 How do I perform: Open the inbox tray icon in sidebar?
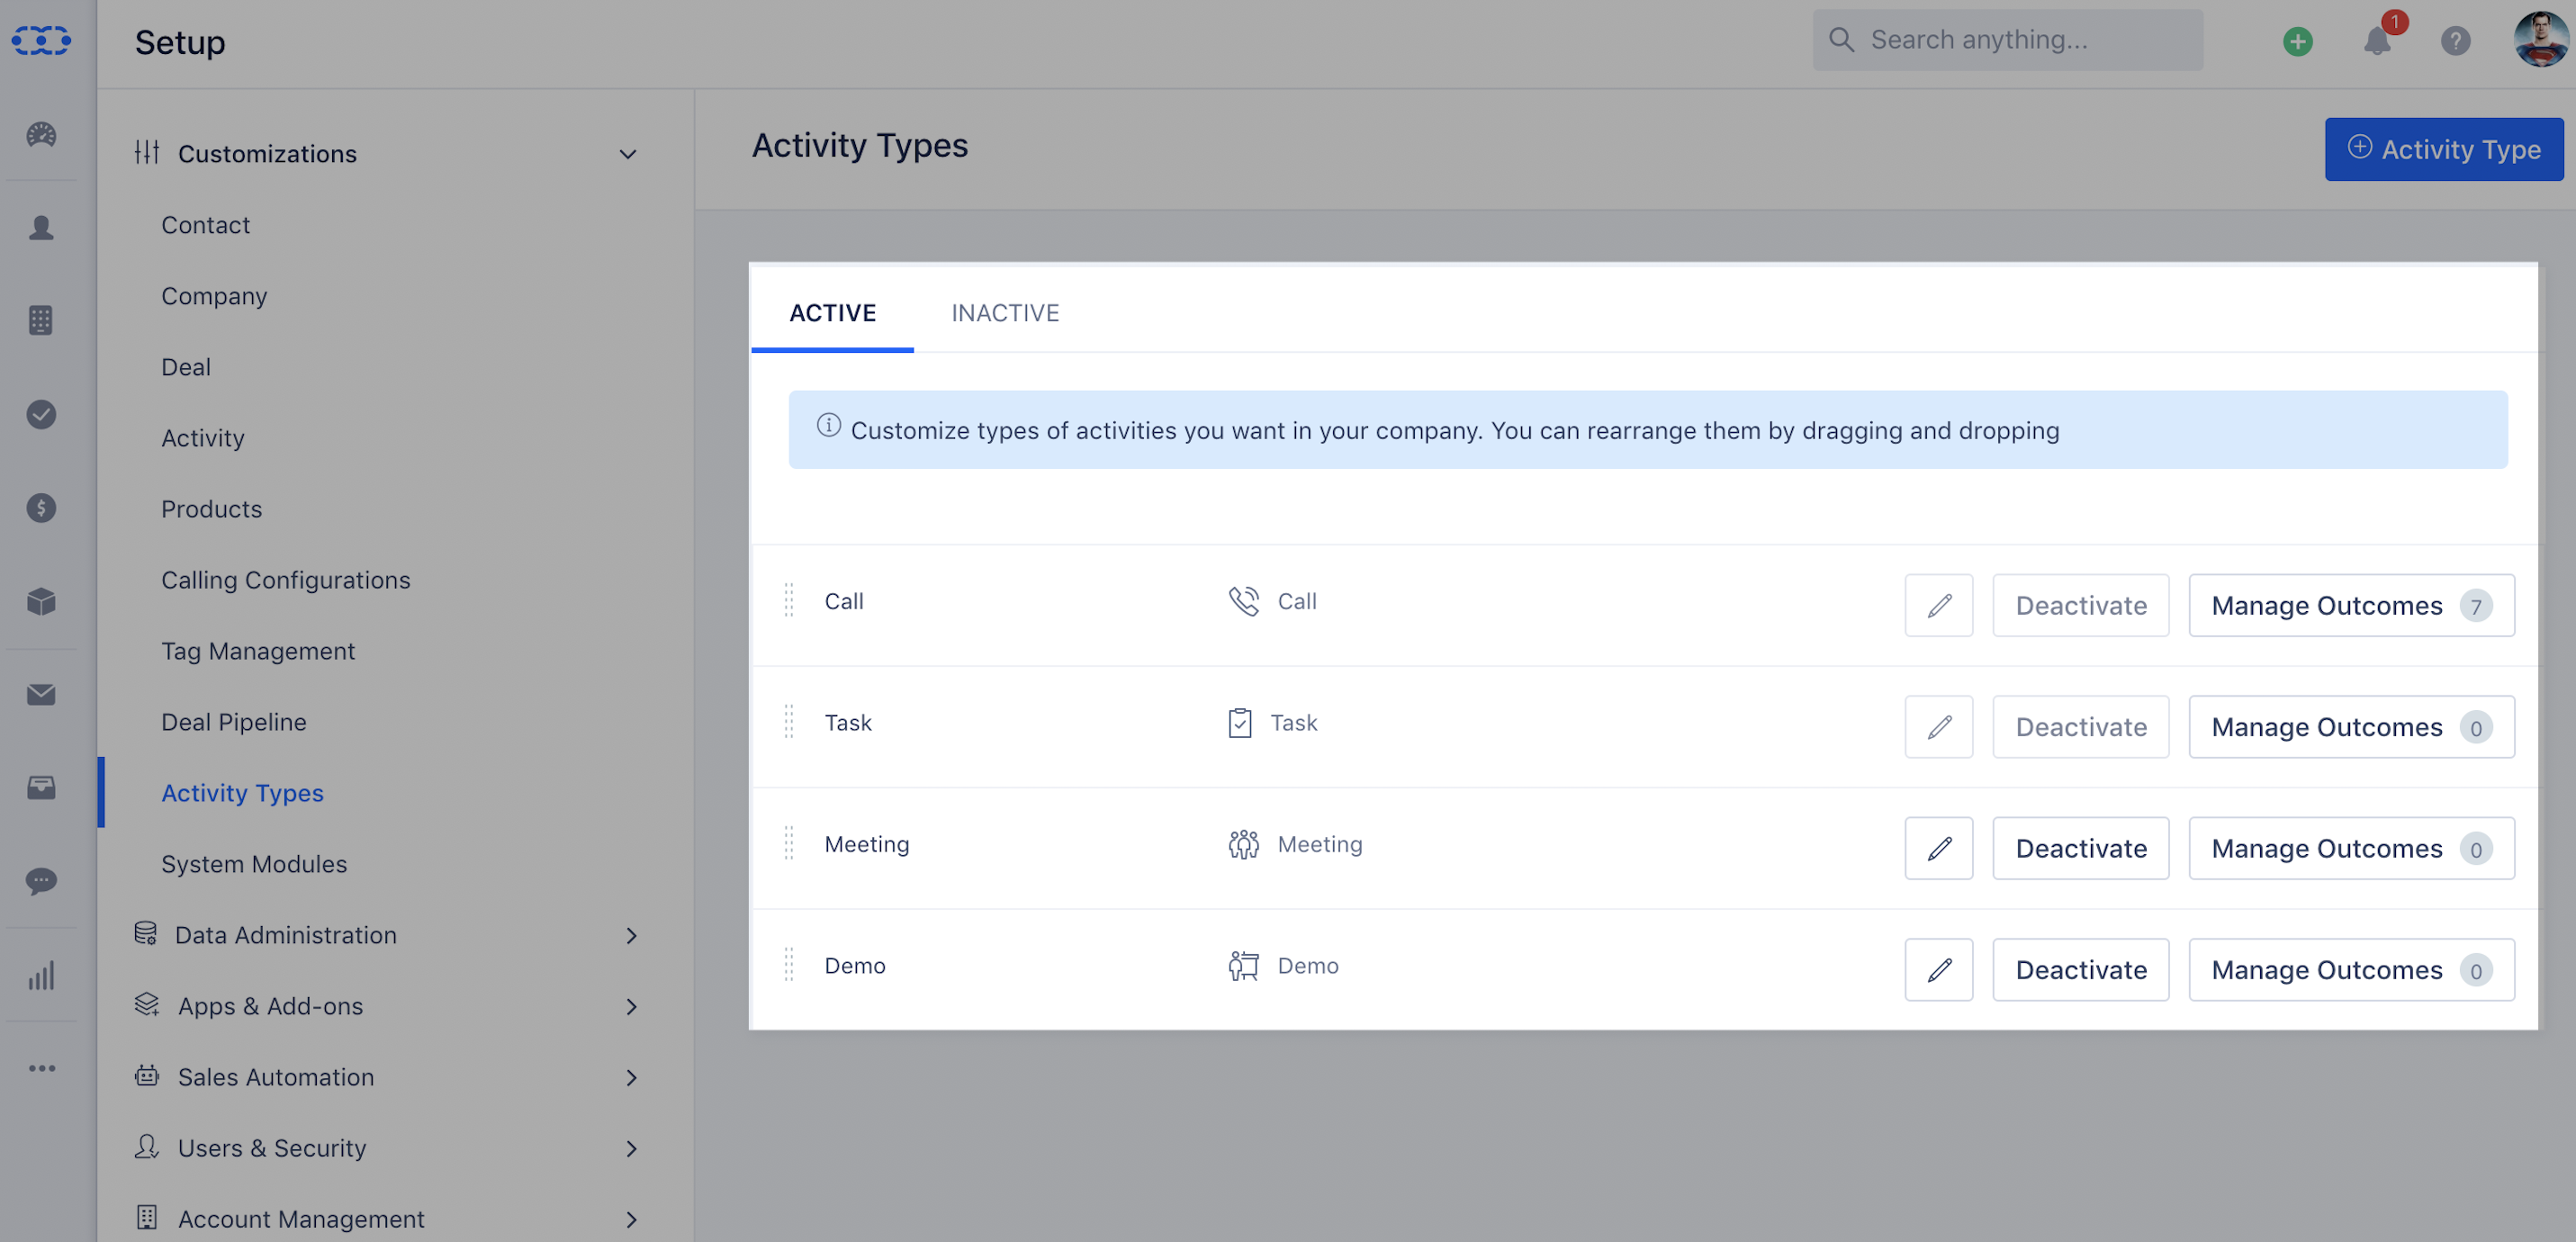click(41, 787)
